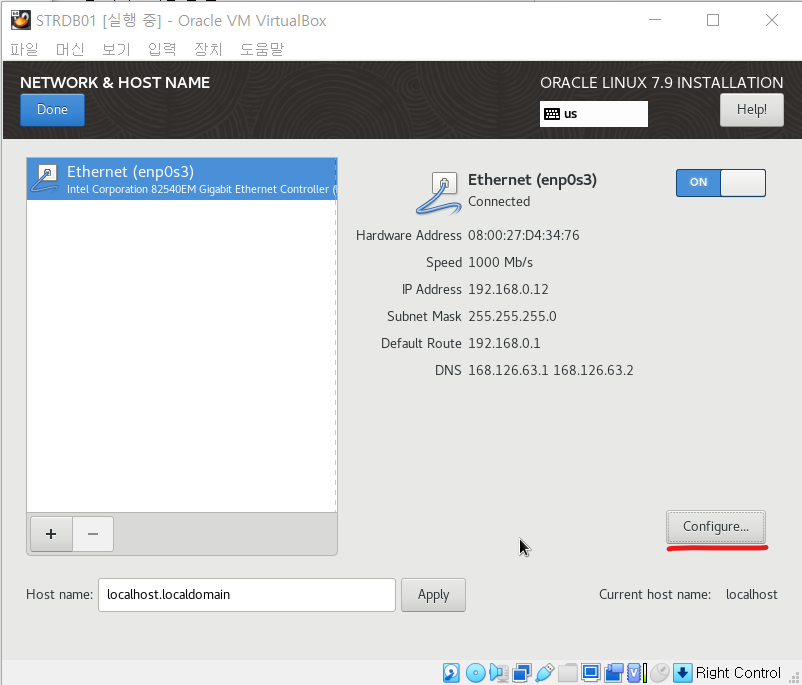
Task: Click the Subnet Mask value 255.255.255.0
Action: pyautogui.click(x=512, y=316)
